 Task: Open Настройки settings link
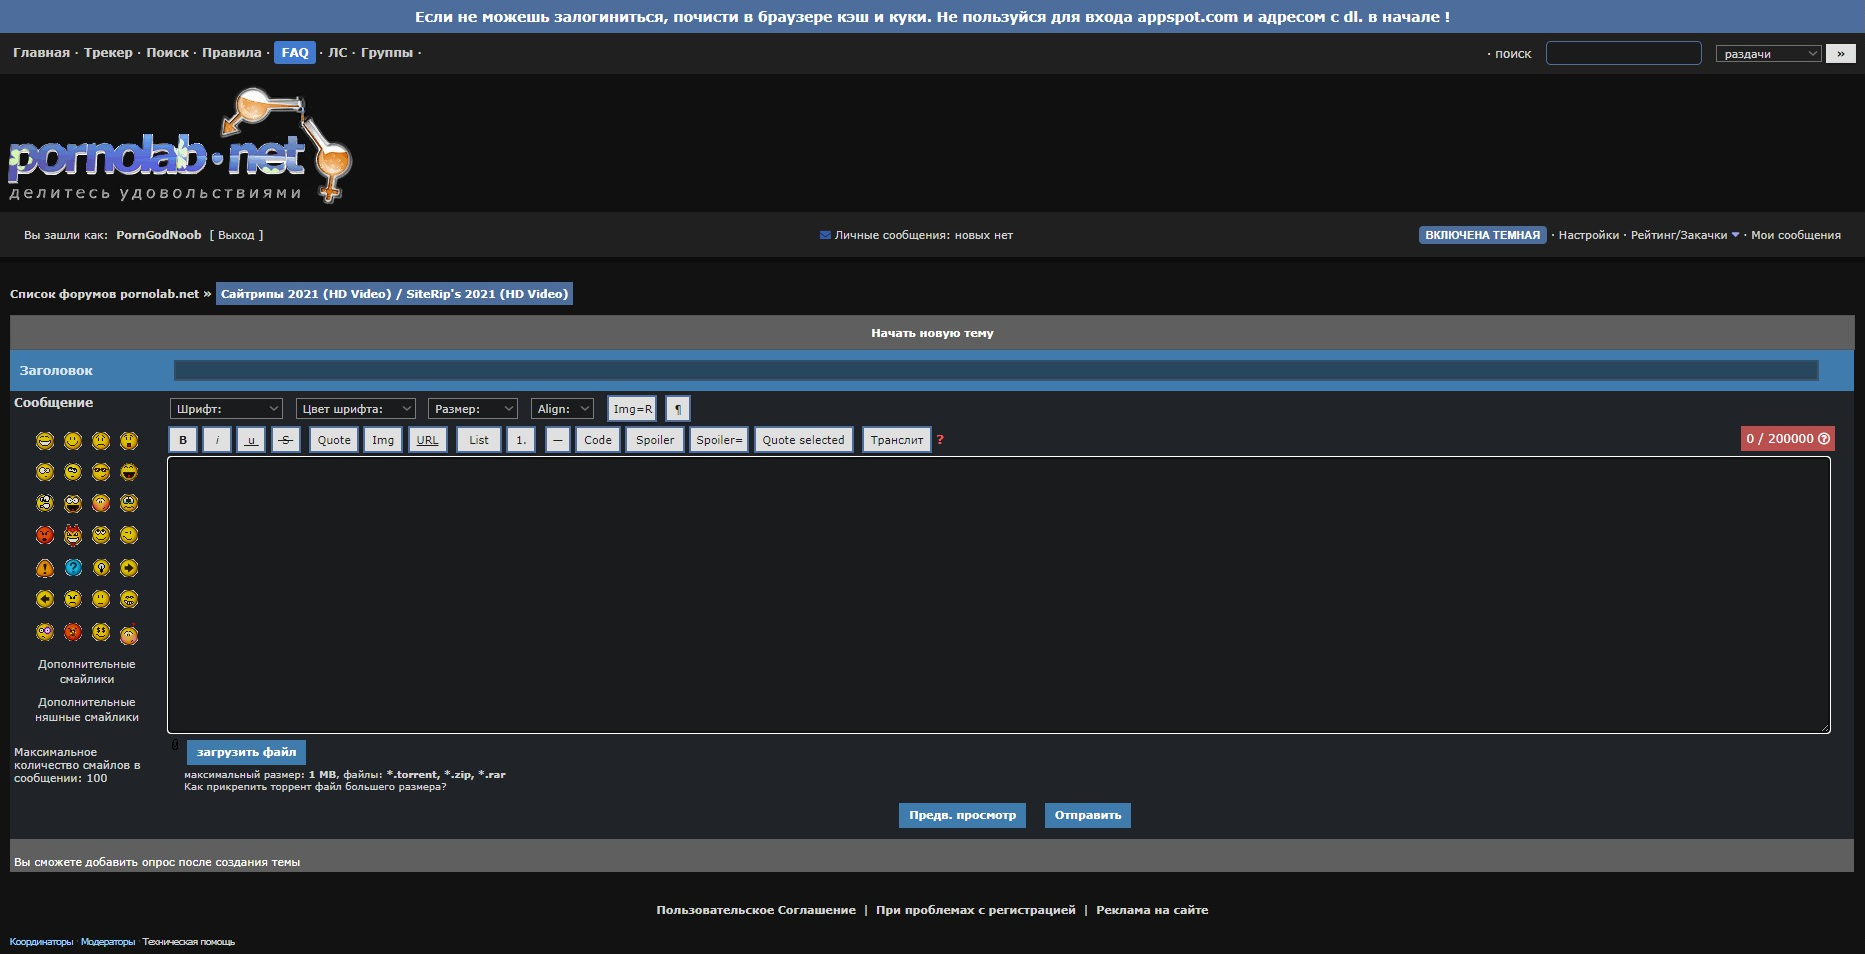(1588, 235)
